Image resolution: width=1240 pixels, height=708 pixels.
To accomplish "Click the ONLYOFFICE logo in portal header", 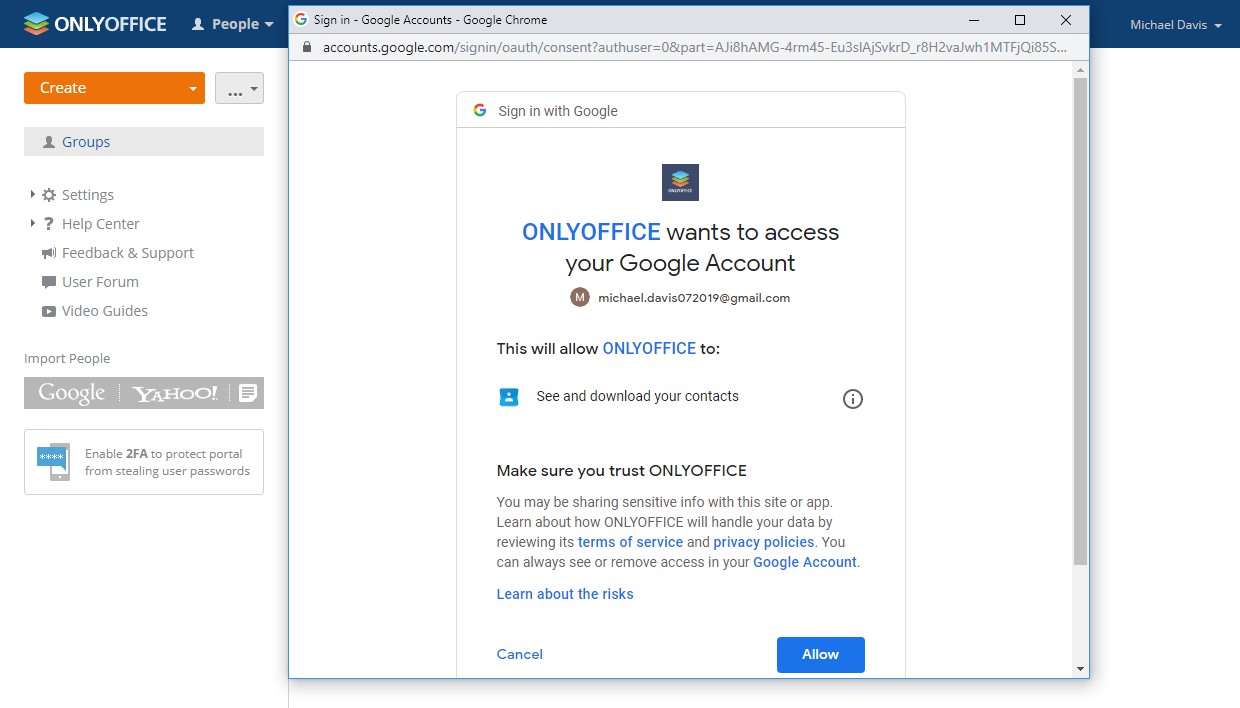I will (x=95, y=24).
